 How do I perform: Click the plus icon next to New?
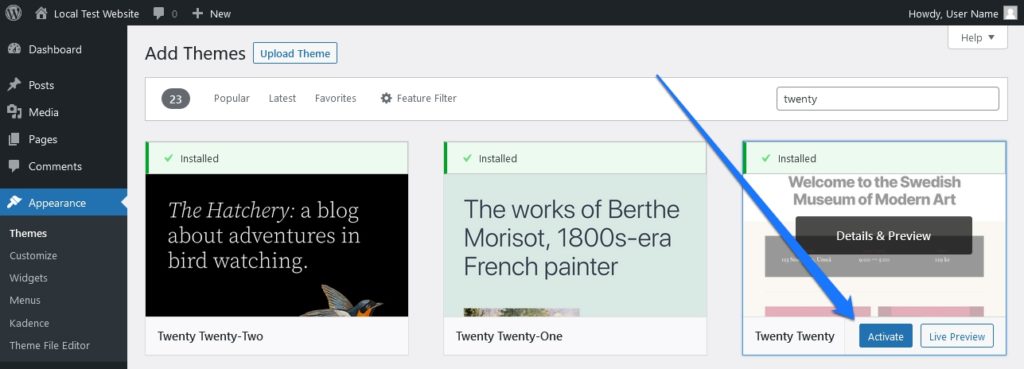pos(197,13)
